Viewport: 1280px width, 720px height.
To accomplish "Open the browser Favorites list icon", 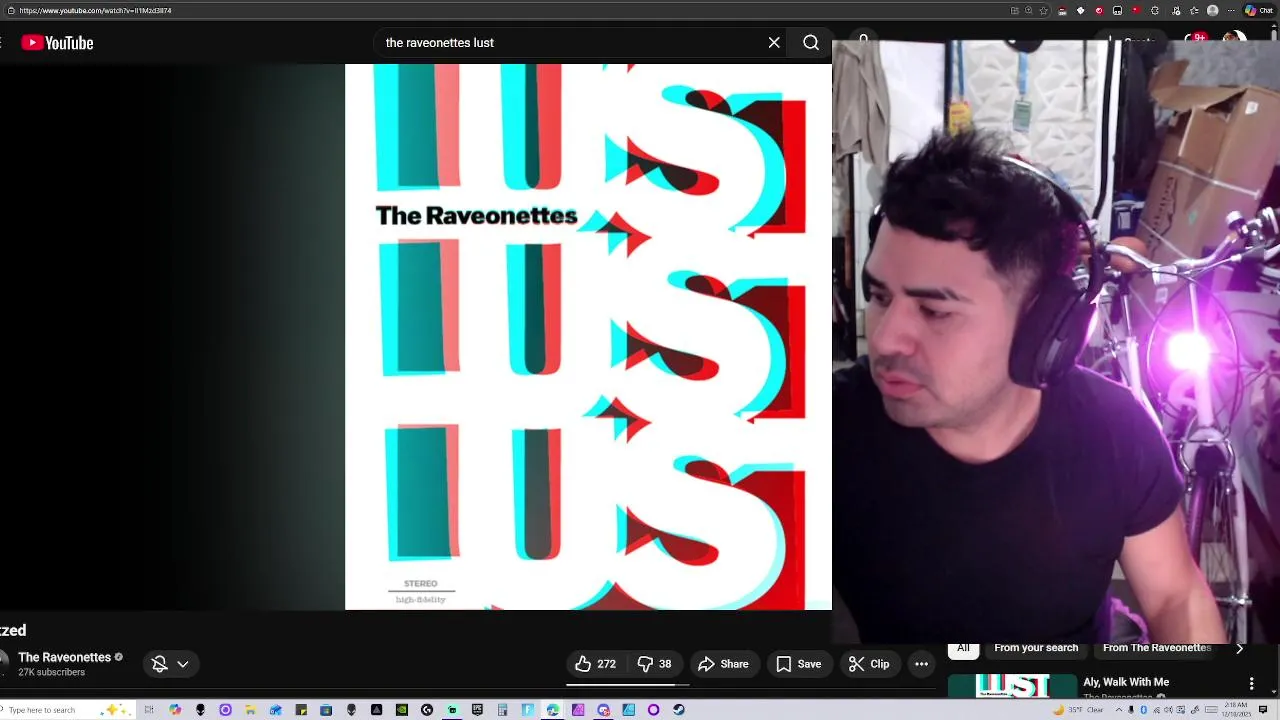I will click(x=1194, y=10).
